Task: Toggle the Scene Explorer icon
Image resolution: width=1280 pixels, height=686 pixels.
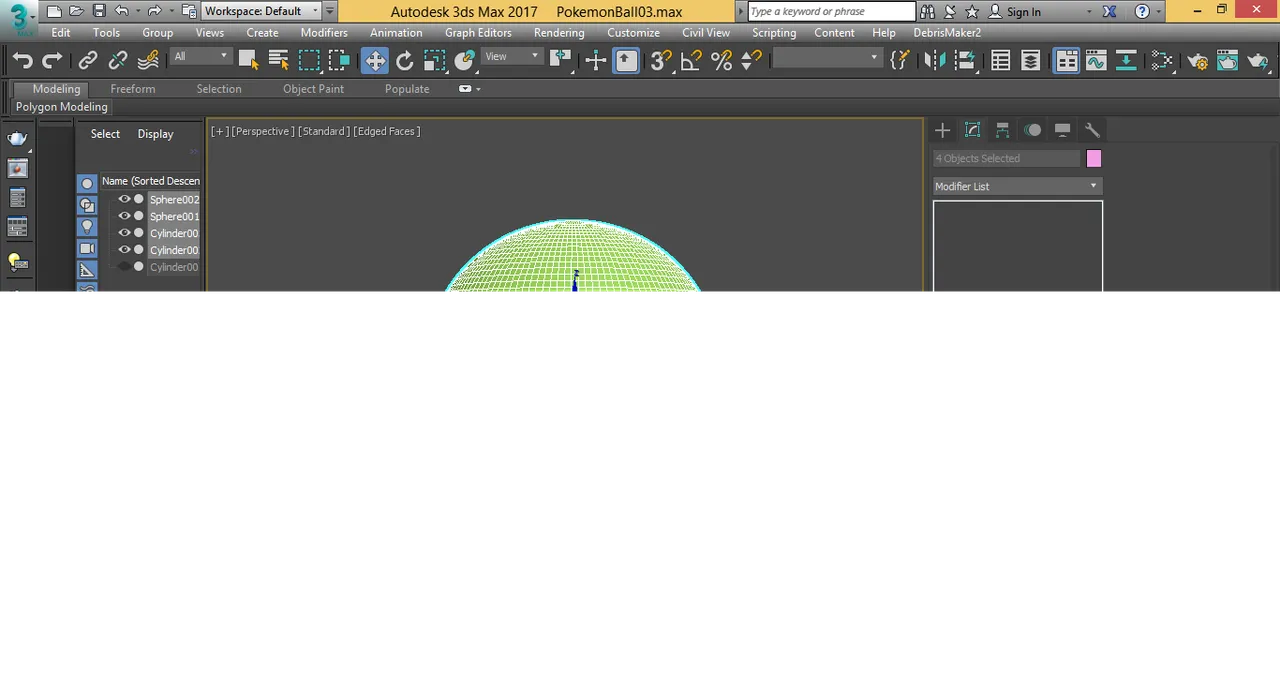Action: pos(1001,61)
